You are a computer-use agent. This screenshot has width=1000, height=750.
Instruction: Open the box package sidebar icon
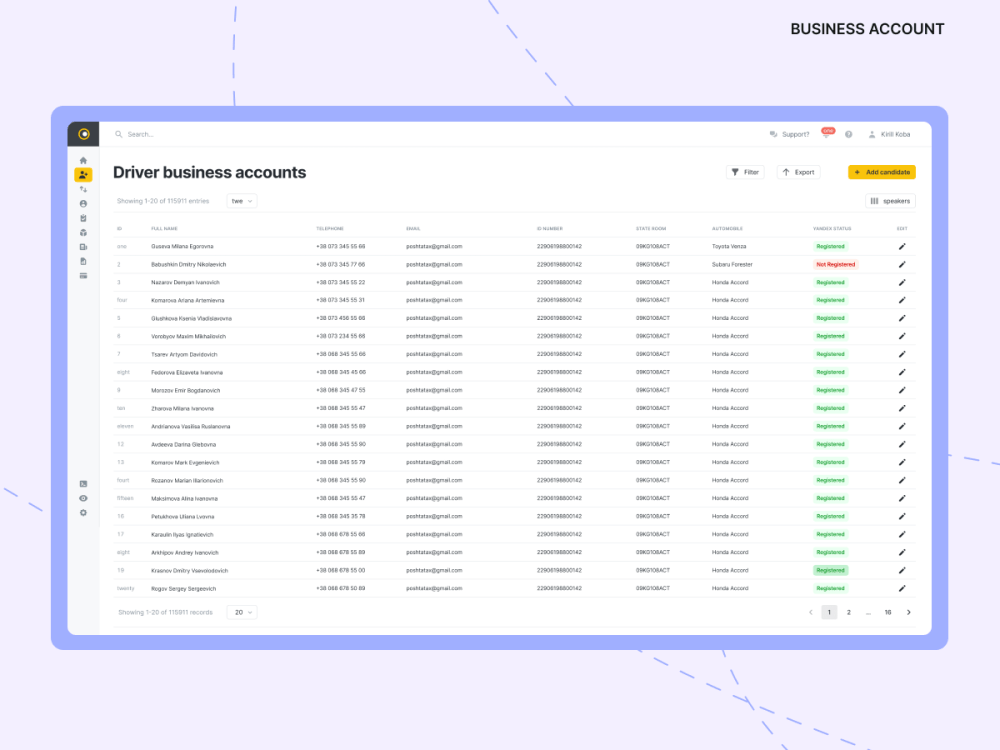83,233
